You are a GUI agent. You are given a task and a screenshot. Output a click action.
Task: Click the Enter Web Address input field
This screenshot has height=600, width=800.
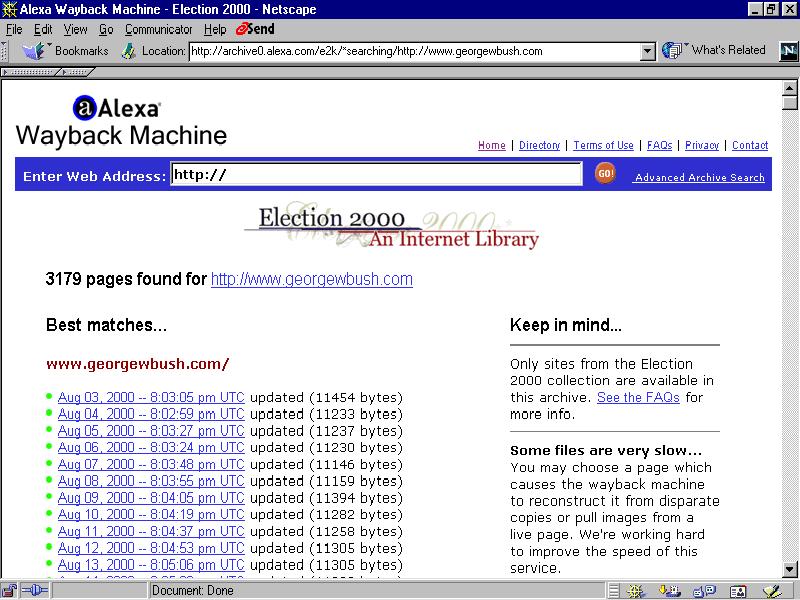pos(377,174)
